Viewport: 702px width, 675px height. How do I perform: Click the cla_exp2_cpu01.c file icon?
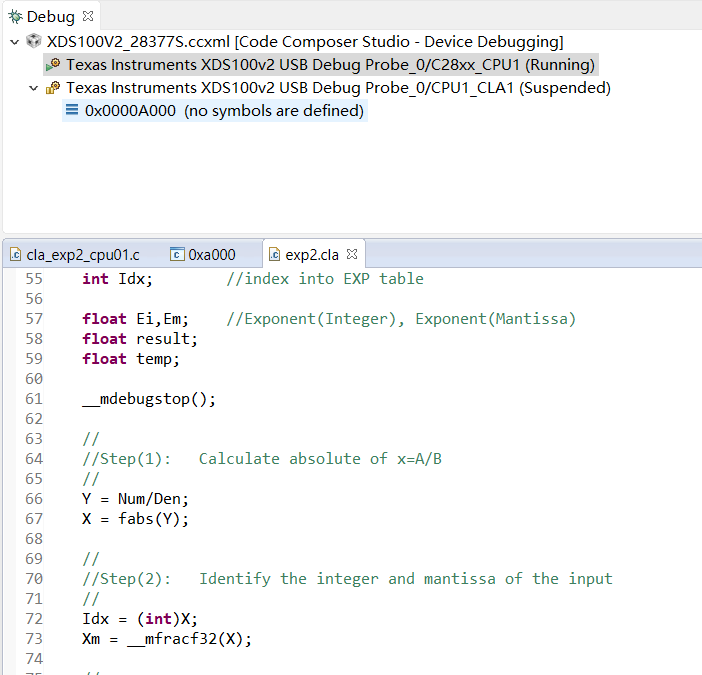[16, 254]
